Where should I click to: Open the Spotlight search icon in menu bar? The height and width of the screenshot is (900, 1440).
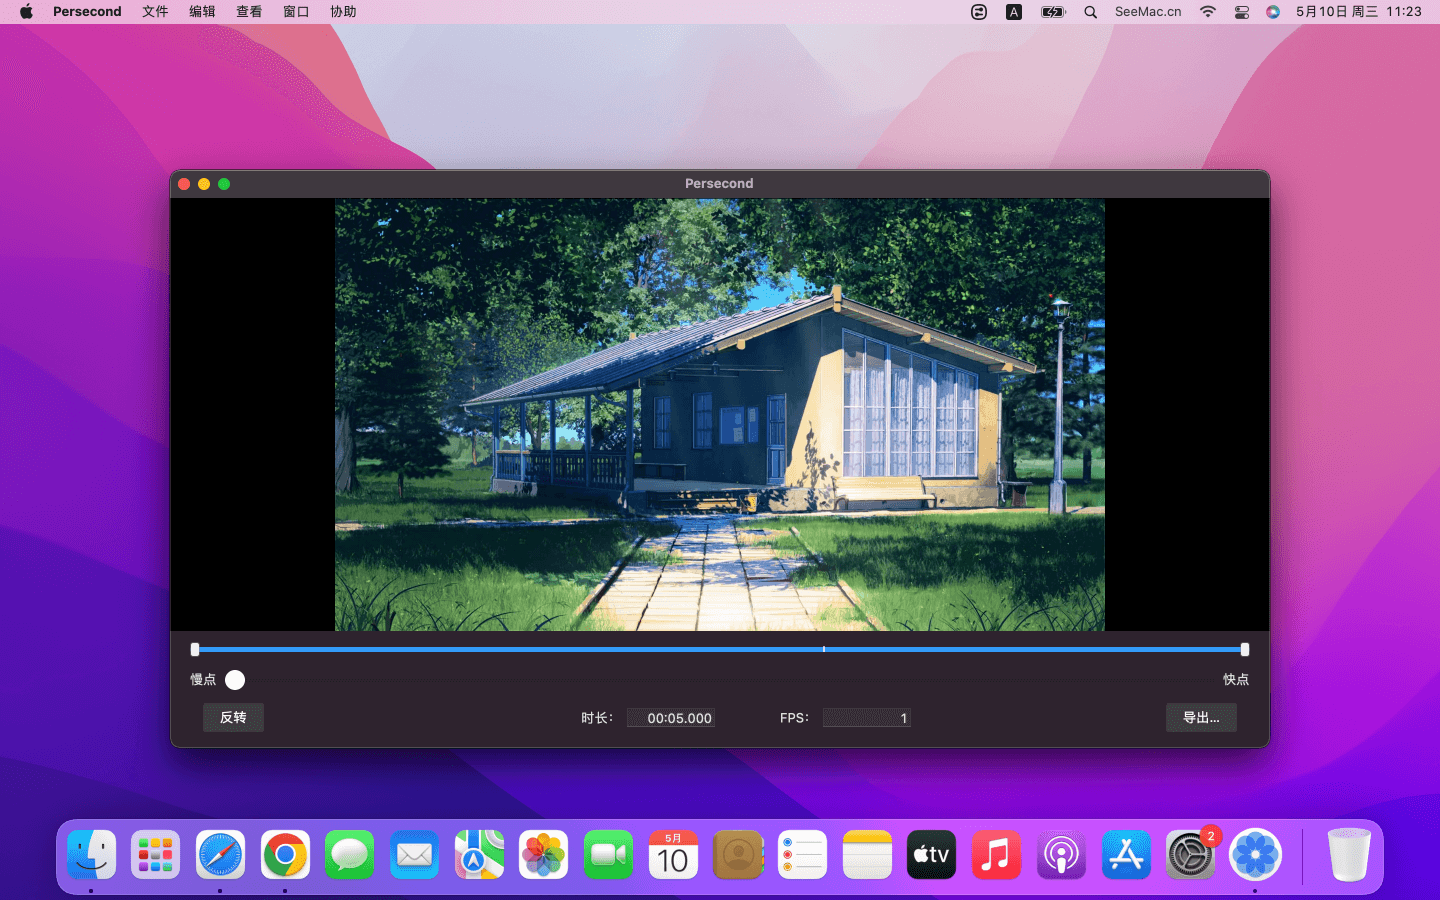[x=1091, y=12]
